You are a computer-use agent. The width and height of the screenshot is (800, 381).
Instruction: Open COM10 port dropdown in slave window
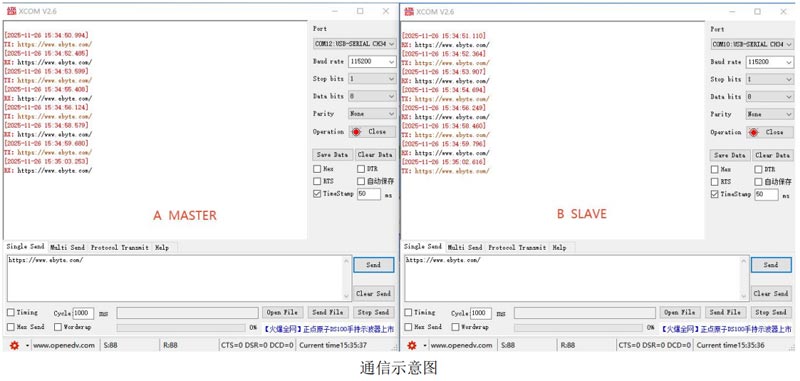(753, 45)
